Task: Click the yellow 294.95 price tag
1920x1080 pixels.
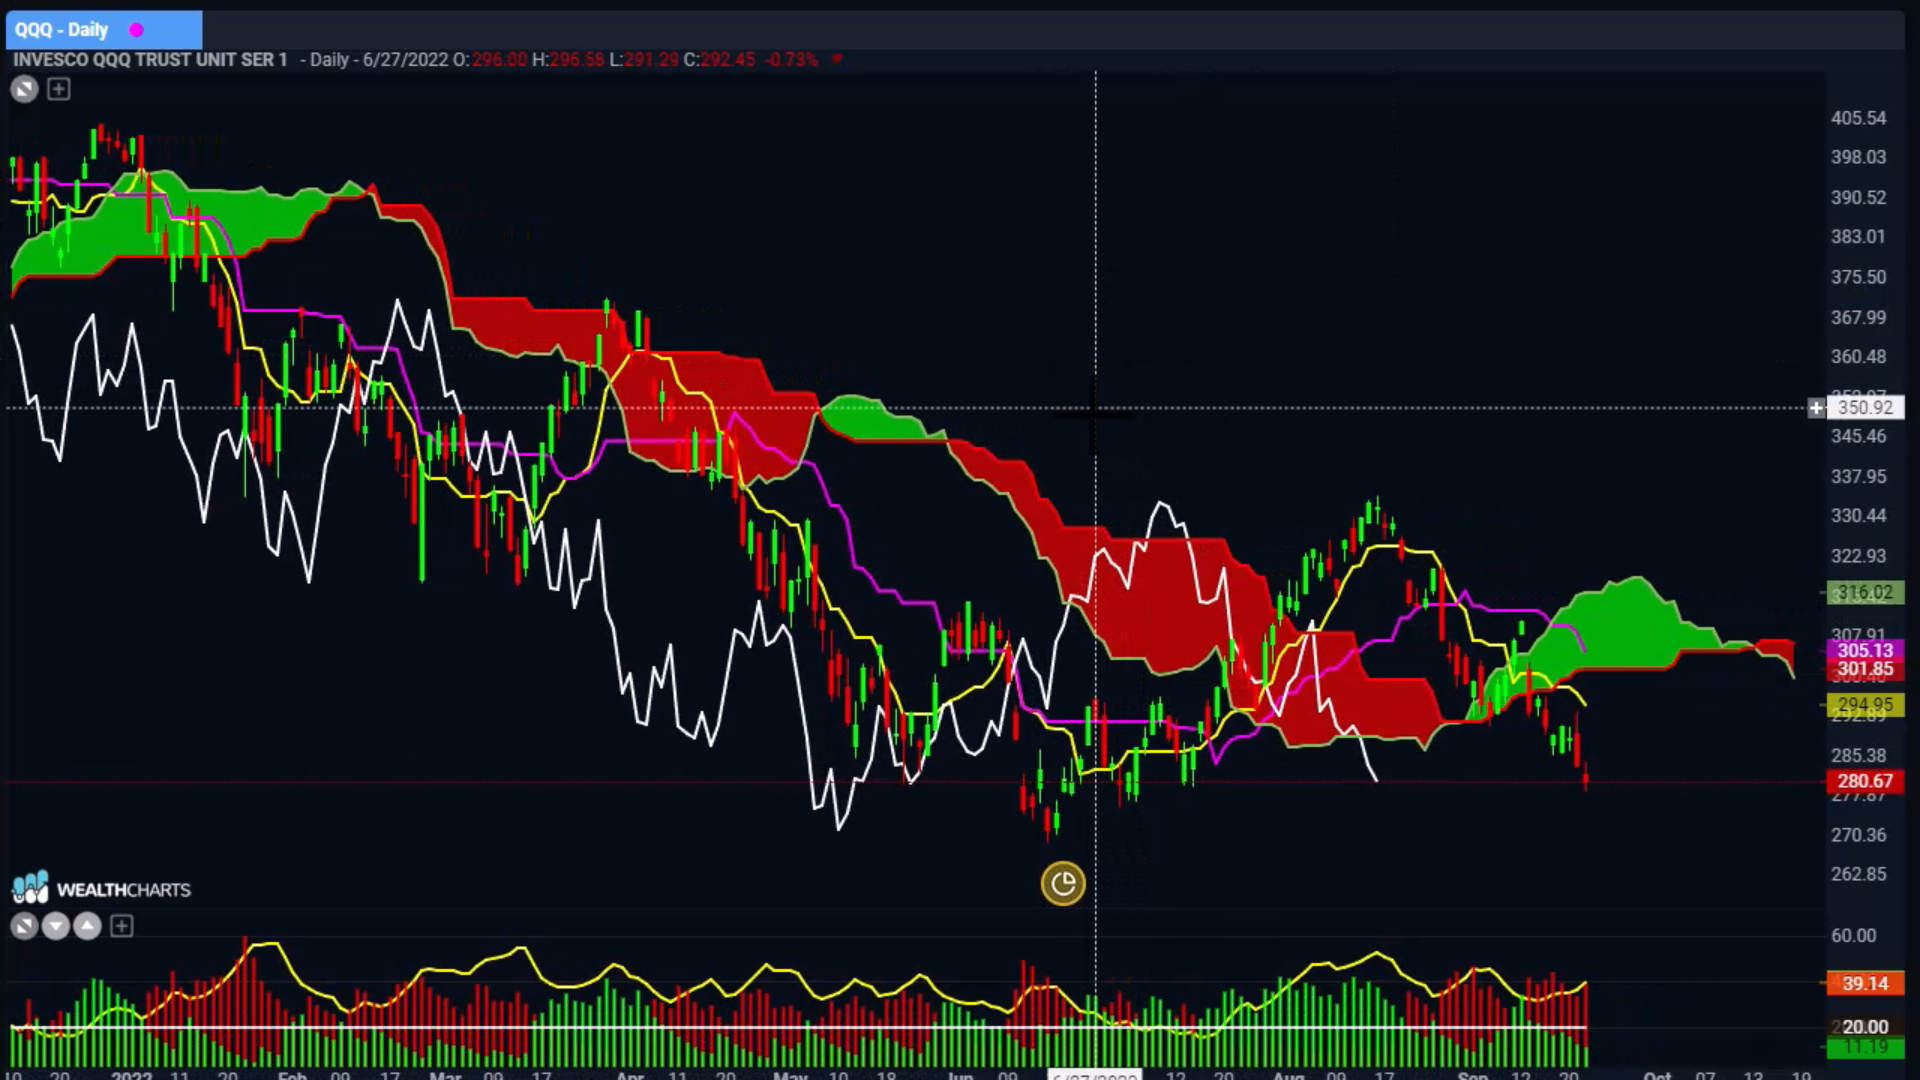Action: click(x=1866, y=705)
